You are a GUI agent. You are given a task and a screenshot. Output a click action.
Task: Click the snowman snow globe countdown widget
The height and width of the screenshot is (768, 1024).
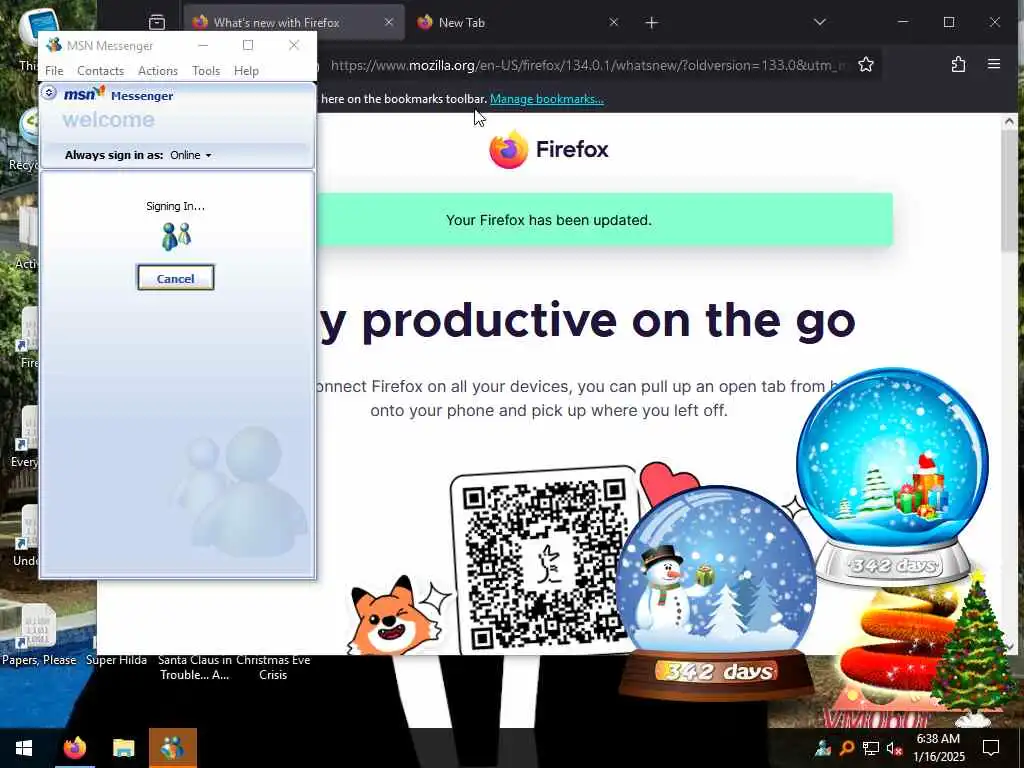(716, 591)
